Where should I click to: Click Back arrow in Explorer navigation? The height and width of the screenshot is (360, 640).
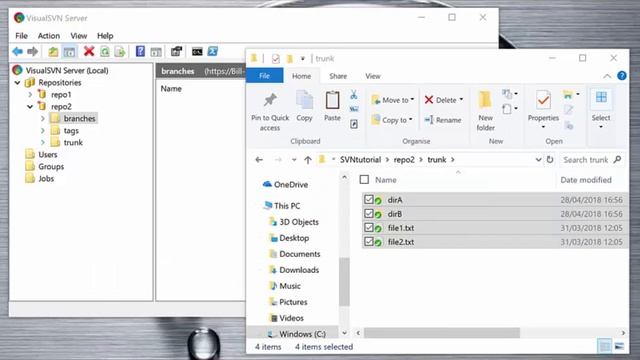(x=259, y=160)
